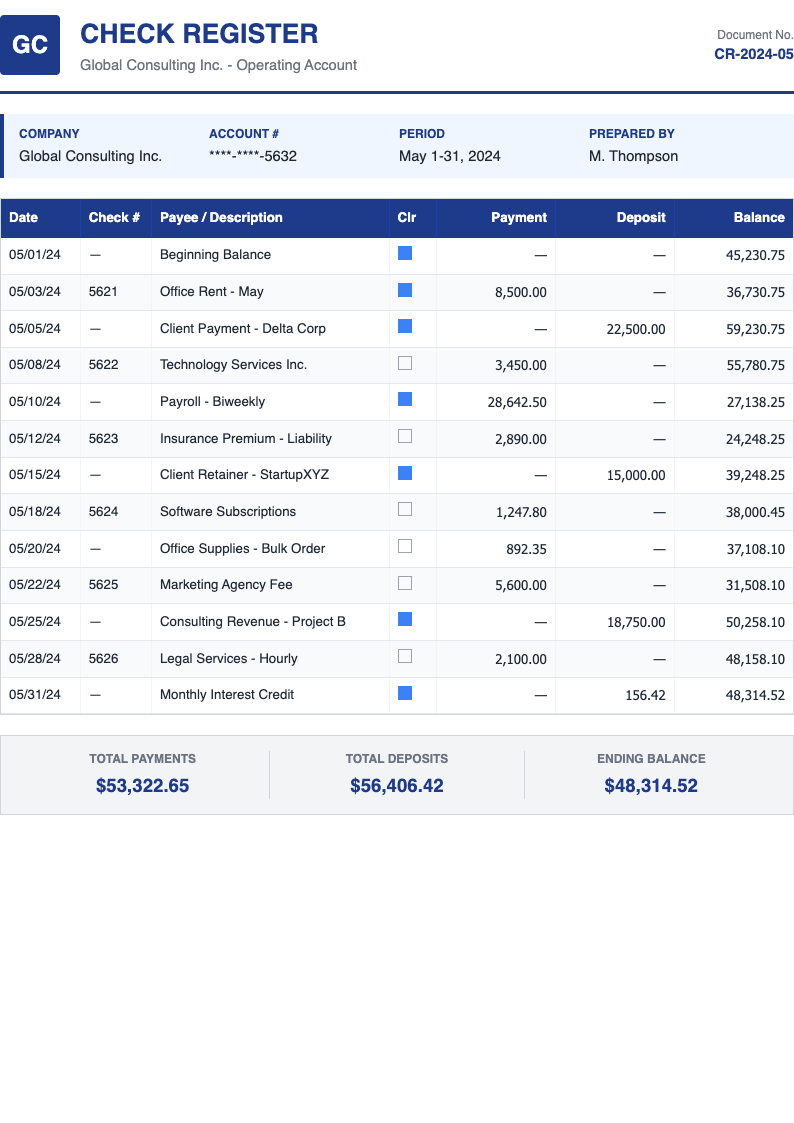
Task: Click the Payment column header
Action: tap(495, 218)
